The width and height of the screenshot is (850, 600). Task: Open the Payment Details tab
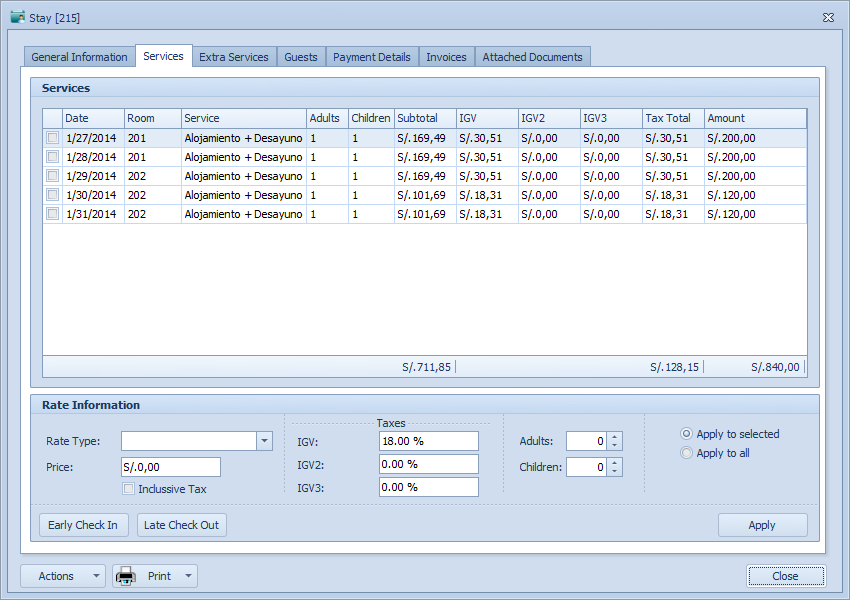pyautogui.click(x=371, y=57)
